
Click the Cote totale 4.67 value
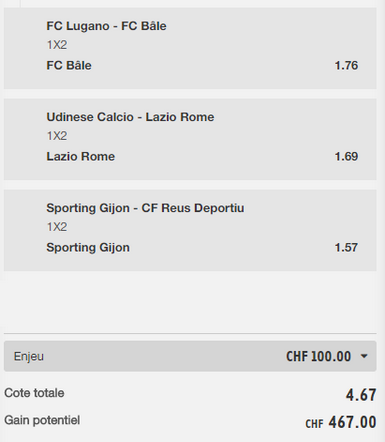pos(361,395)
